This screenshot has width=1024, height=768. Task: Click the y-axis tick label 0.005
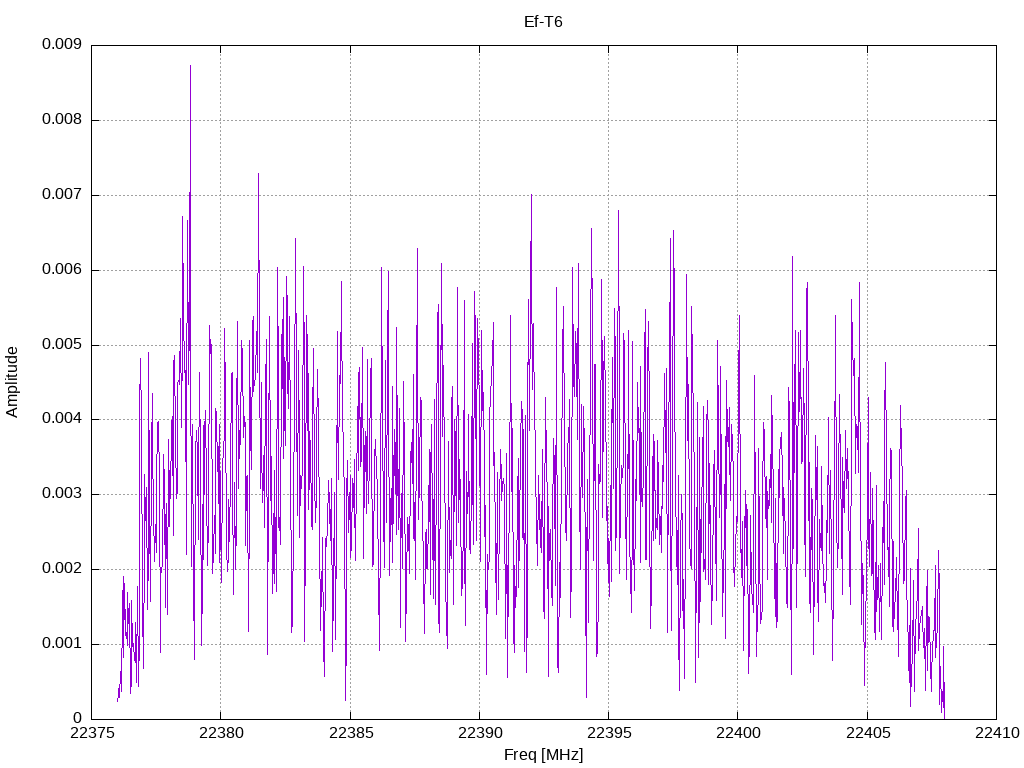pyautogui.click(x=62, y=344)
